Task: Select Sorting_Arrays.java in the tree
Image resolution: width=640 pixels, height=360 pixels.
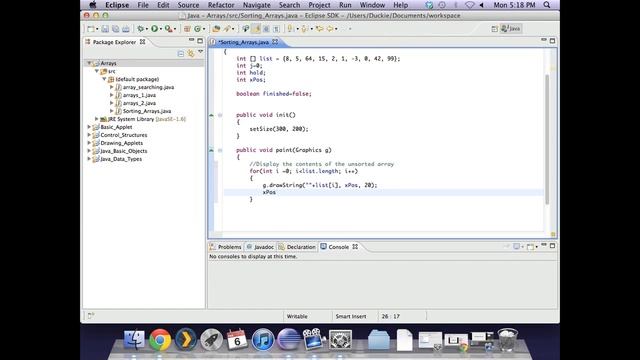Action: (147, 111)
